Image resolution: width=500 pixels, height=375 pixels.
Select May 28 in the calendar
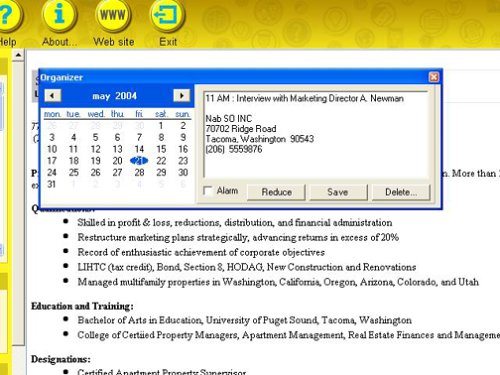pyautogui.click(x=139, y=173)
